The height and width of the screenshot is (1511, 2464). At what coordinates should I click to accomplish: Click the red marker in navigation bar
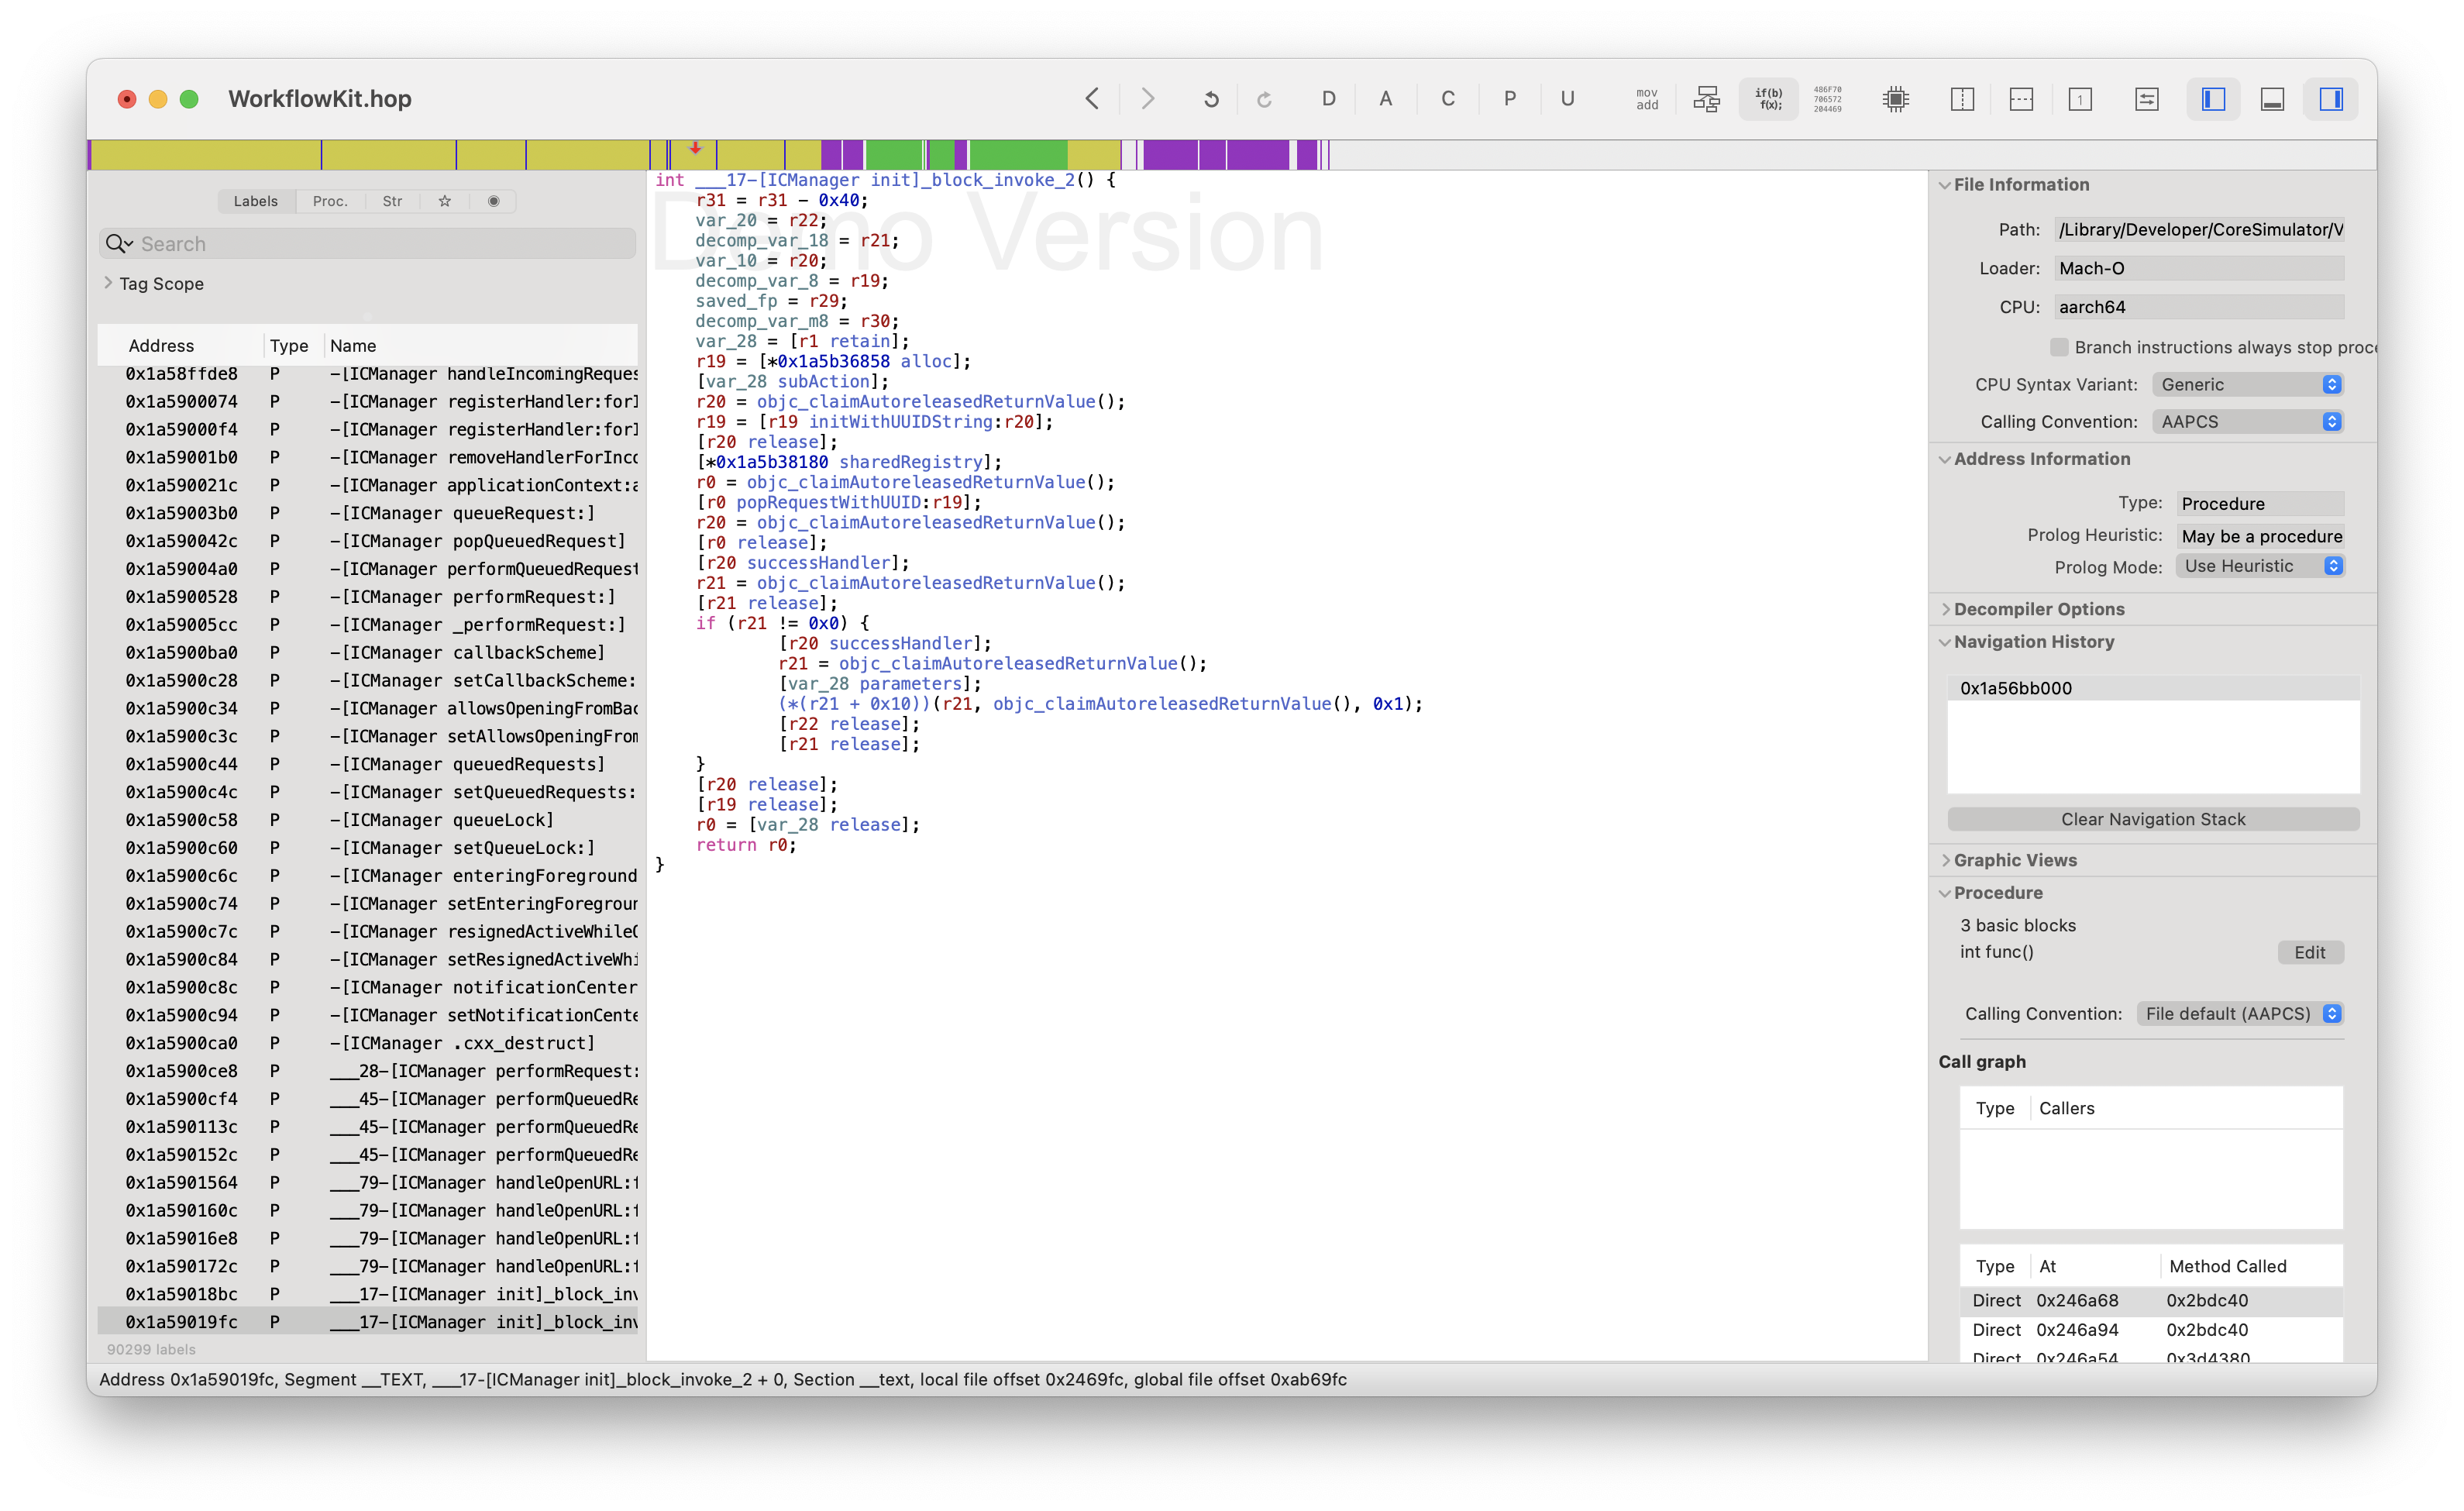point(695,148)
